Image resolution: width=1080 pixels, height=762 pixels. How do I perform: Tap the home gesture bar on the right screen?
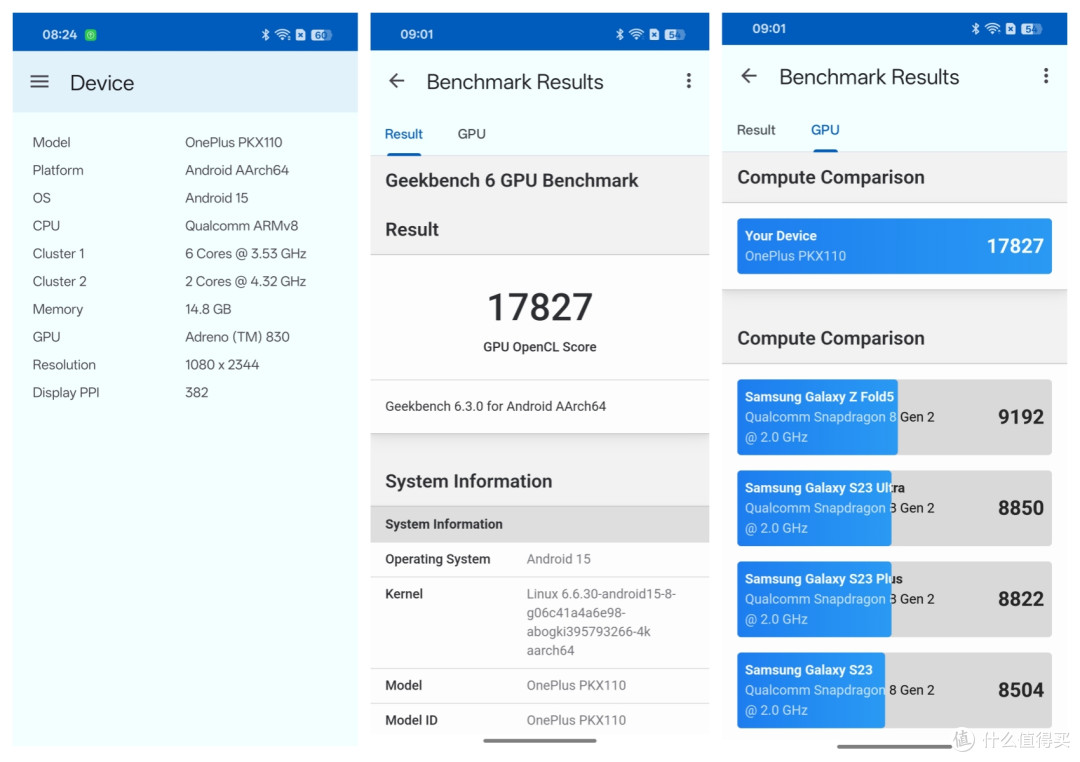click(x=894, y=746)
